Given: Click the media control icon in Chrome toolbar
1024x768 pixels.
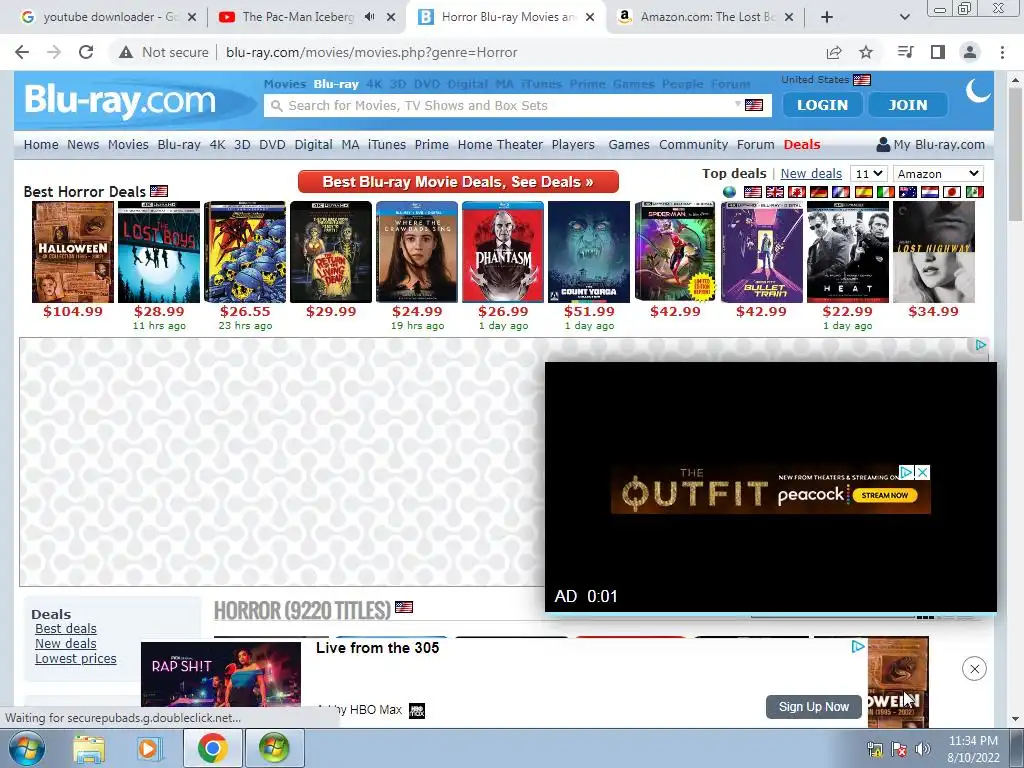Looking at the screenshot, I should tap(906, 52).
